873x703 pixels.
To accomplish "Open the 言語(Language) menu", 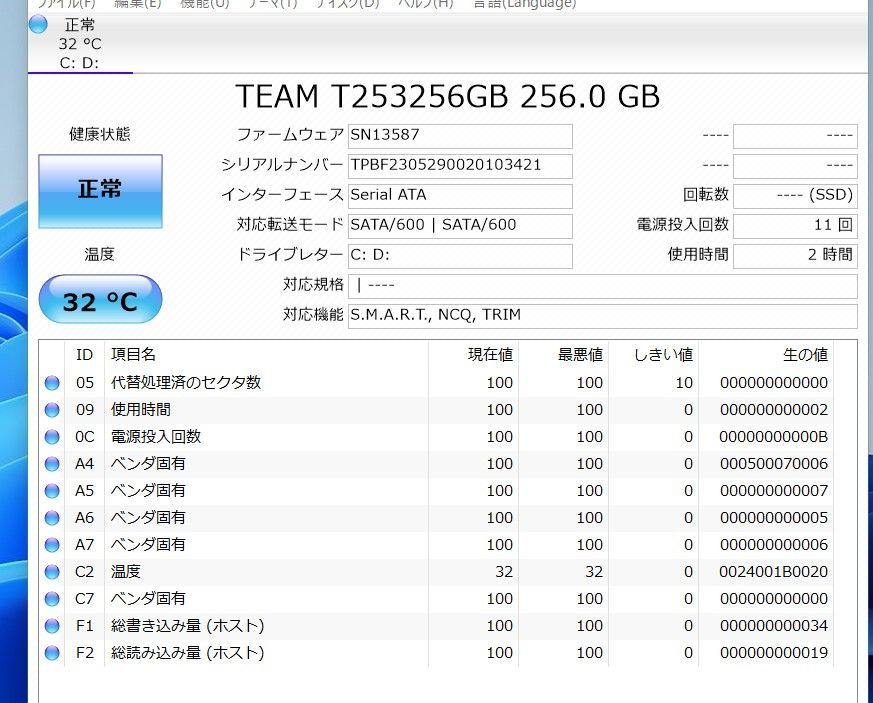I will (x=522, y=3).
